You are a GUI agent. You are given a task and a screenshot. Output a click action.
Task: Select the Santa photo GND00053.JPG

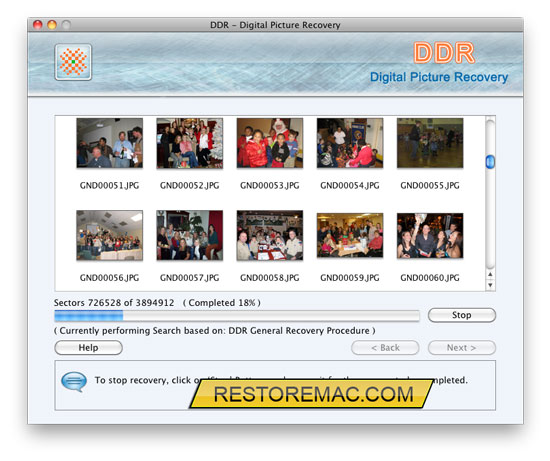[270, 143]
